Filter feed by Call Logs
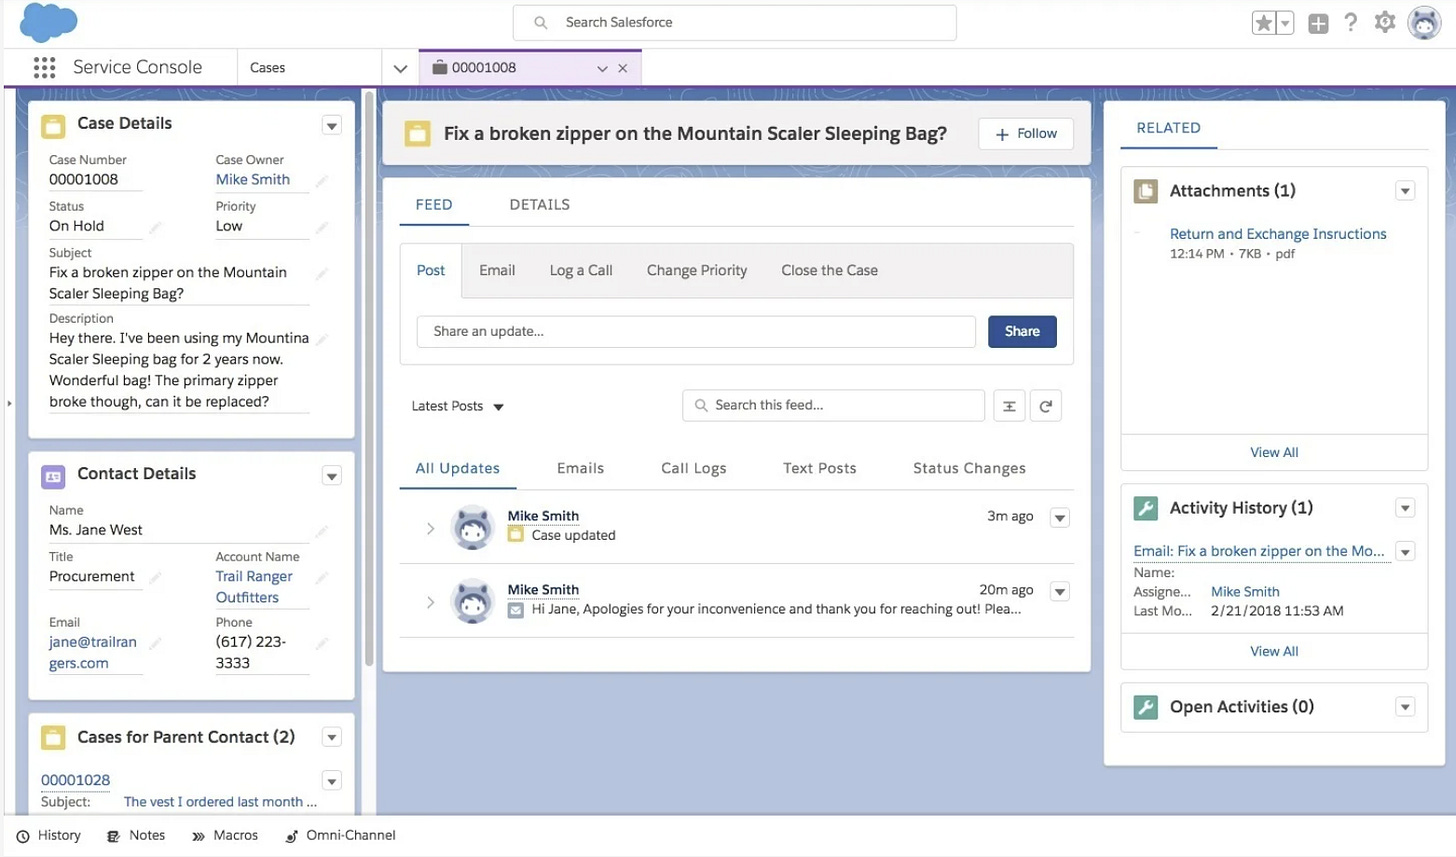 pos(694,468)
